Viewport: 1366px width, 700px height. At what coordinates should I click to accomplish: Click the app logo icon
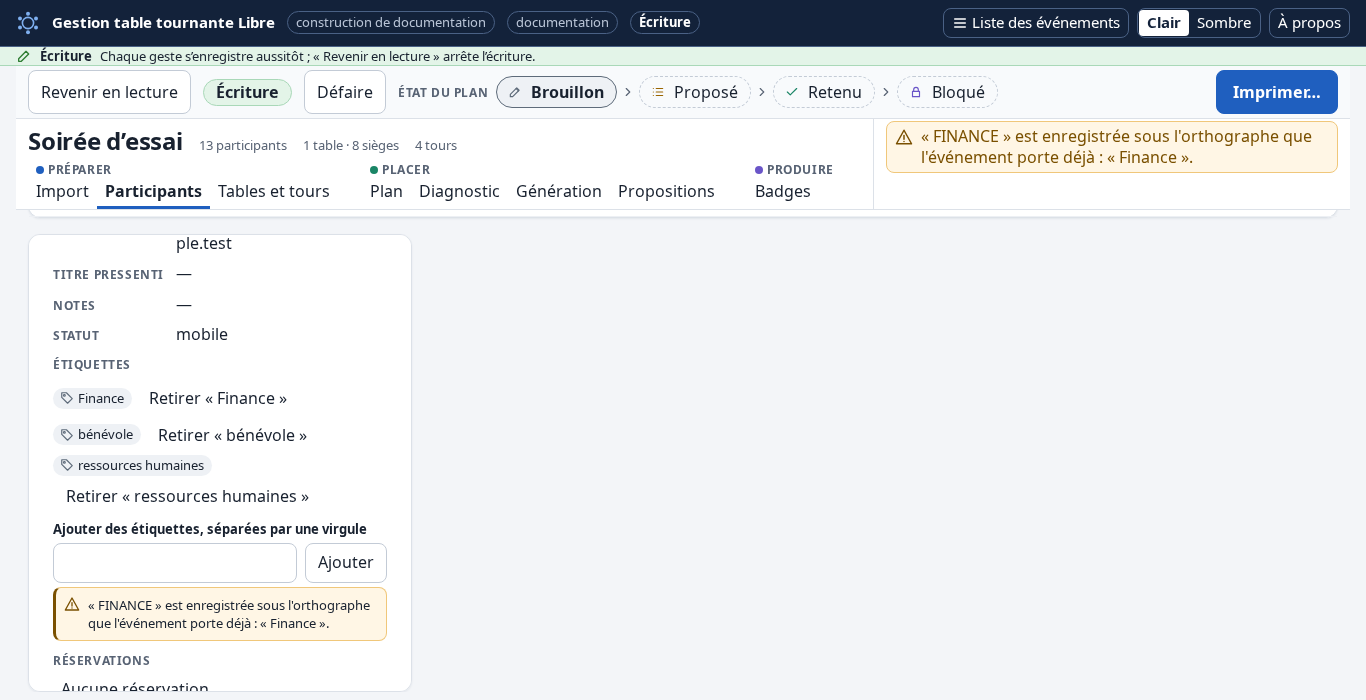[x=28, y=23]
